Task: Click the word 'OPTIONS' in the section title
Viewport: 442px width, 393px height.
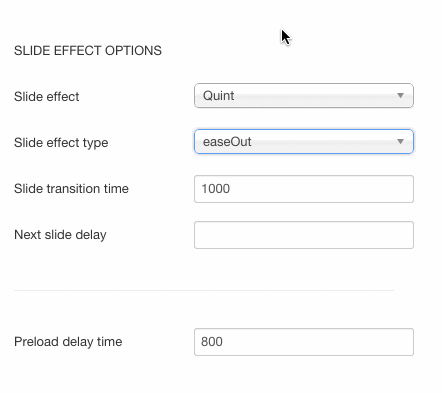Action: click(x=133, y=51)
